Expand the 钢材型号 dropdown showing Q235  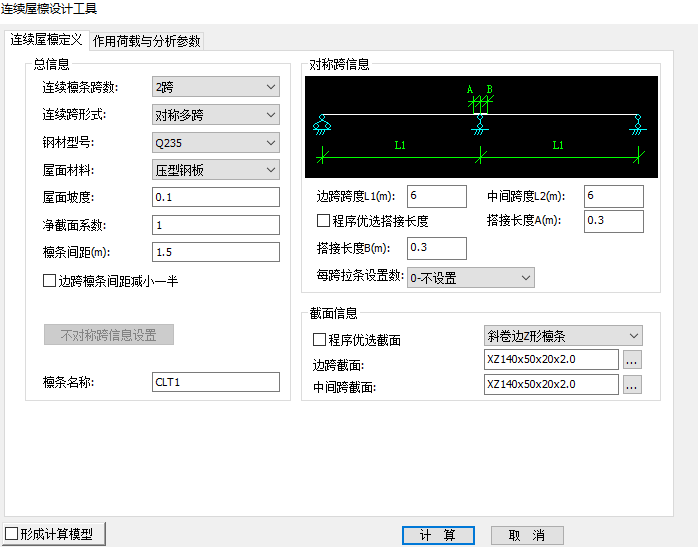[216, 143]
